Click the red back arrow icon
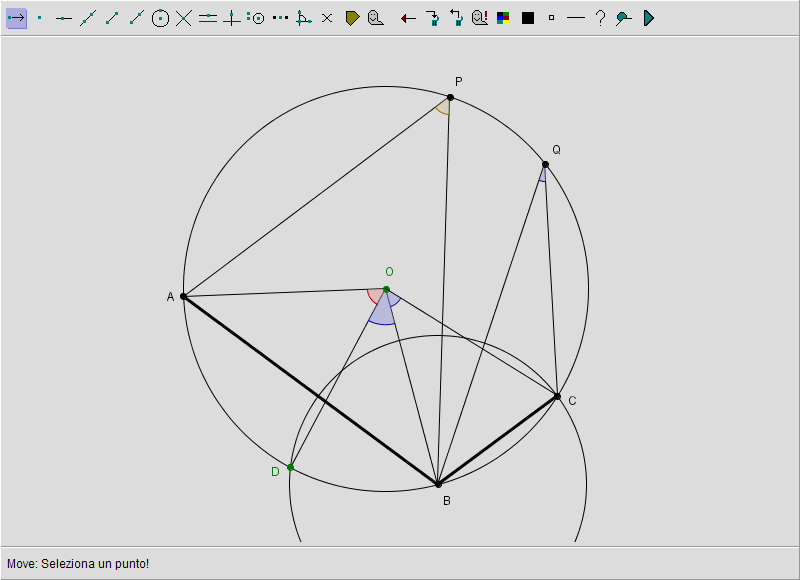 click(x=408, y=19)
